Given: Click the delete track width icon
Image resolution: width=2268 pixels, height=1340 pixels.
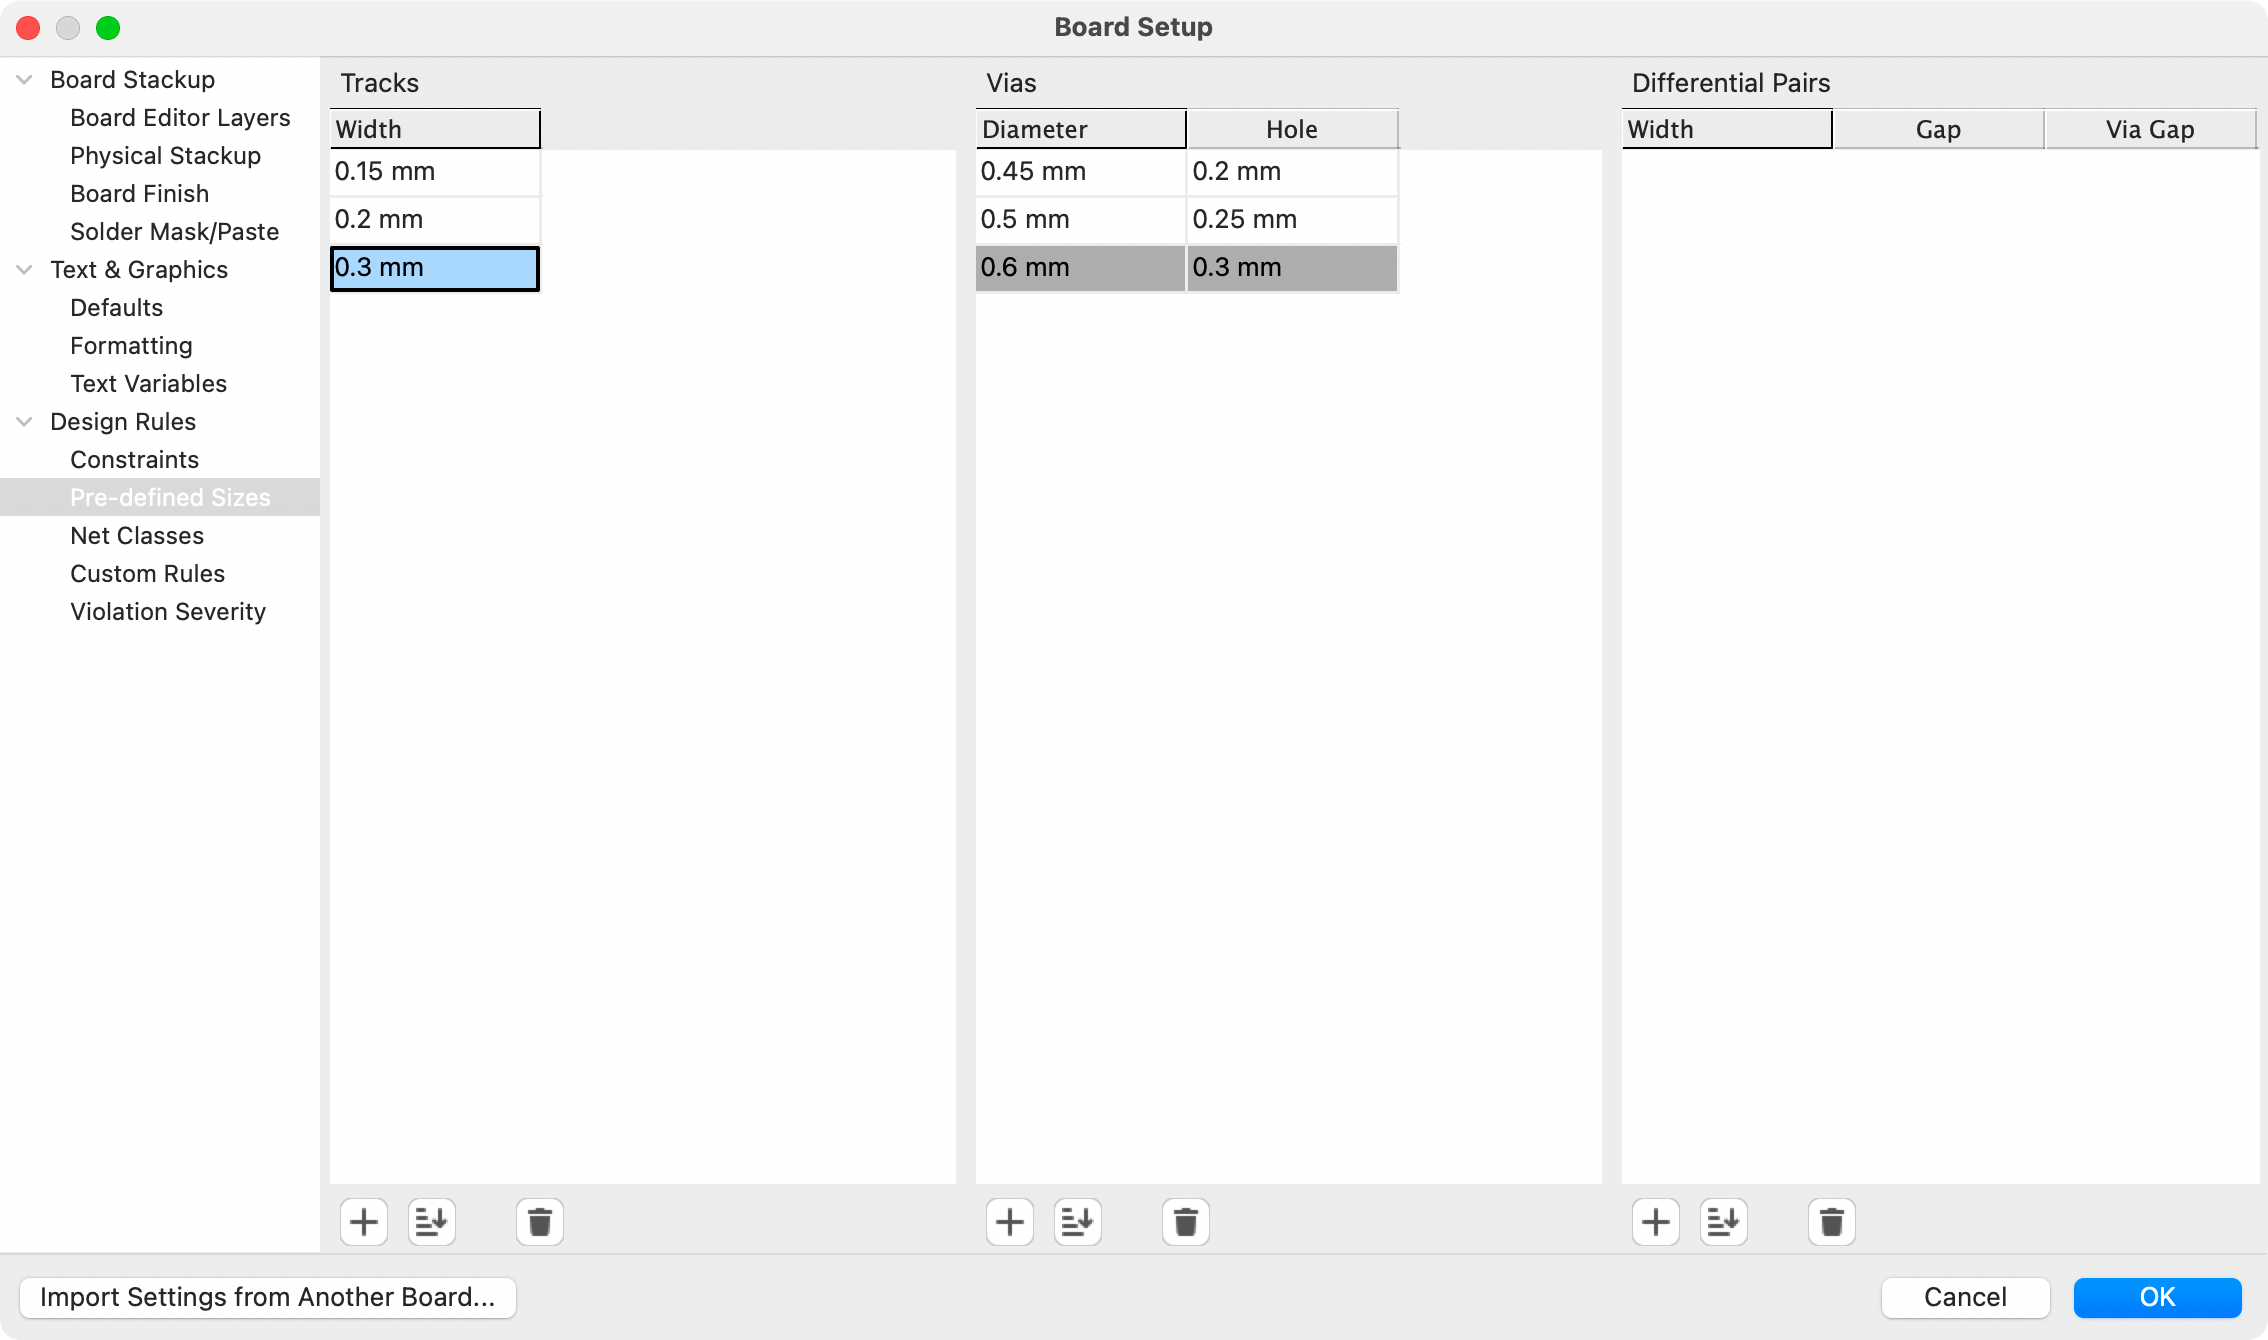Looking at the screenshot, I should [541, 1220].
